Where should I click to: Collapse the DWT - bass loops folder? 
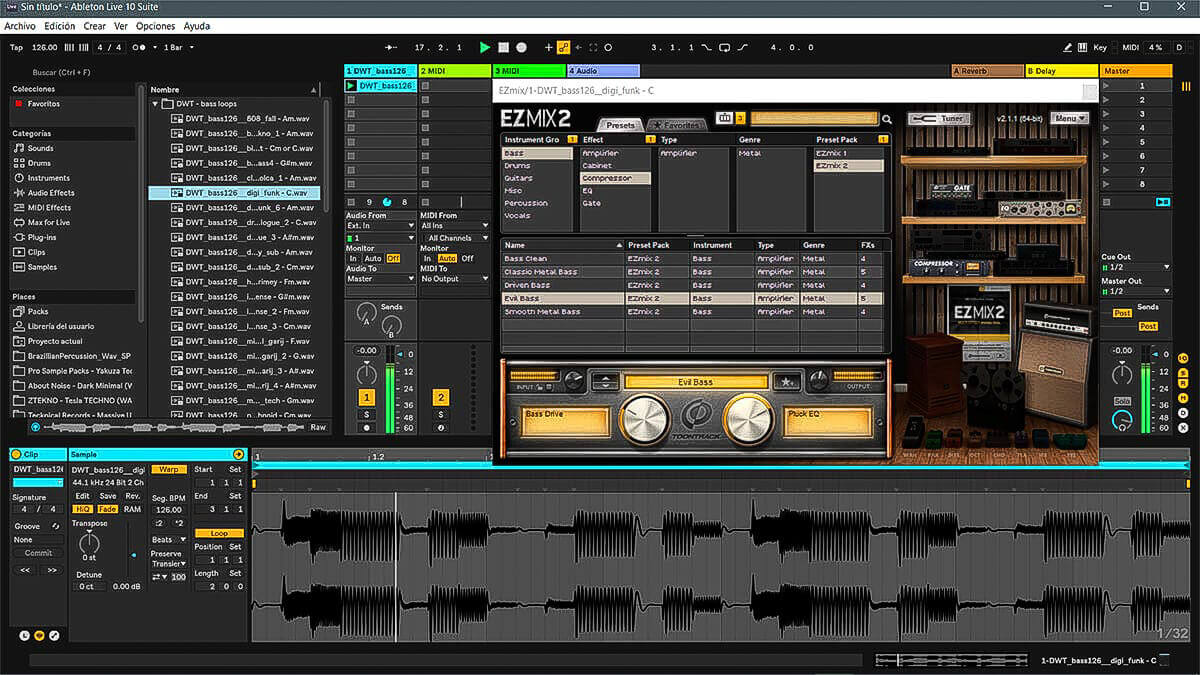pyautogui.click(x=156, y=104)
